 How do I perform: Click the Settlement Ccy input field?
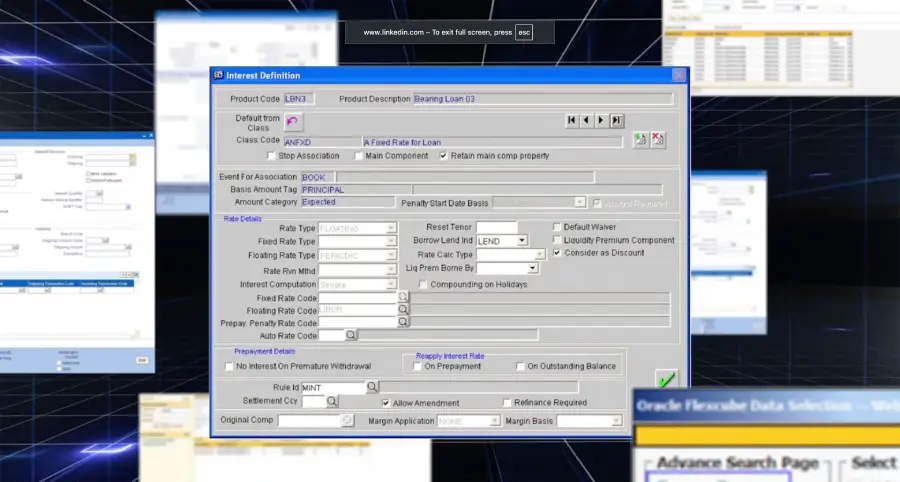pyautogui.click(x=314, y=402)
